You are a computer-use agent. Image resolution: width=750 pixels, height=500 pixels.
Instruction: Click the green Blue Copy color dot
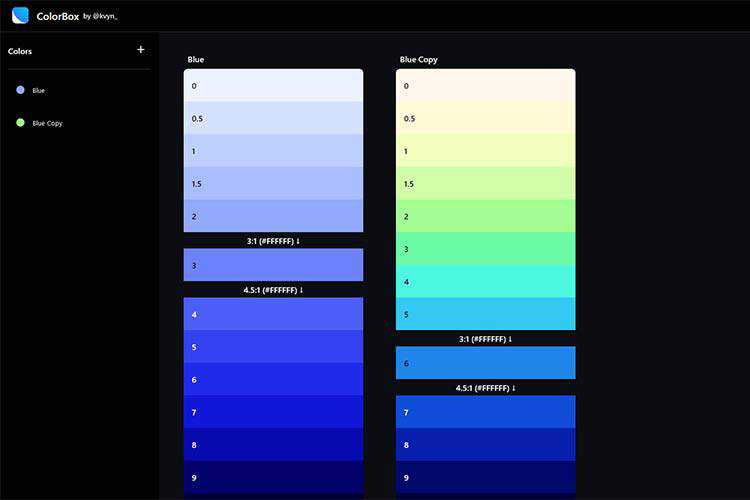coord(20,123)
